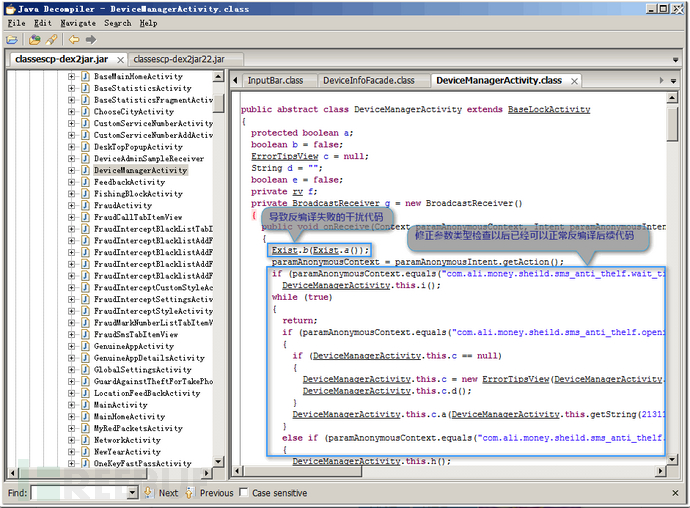Click the Open Type toolbar icon
Viewport: 690px width, 508px height.
33,40
